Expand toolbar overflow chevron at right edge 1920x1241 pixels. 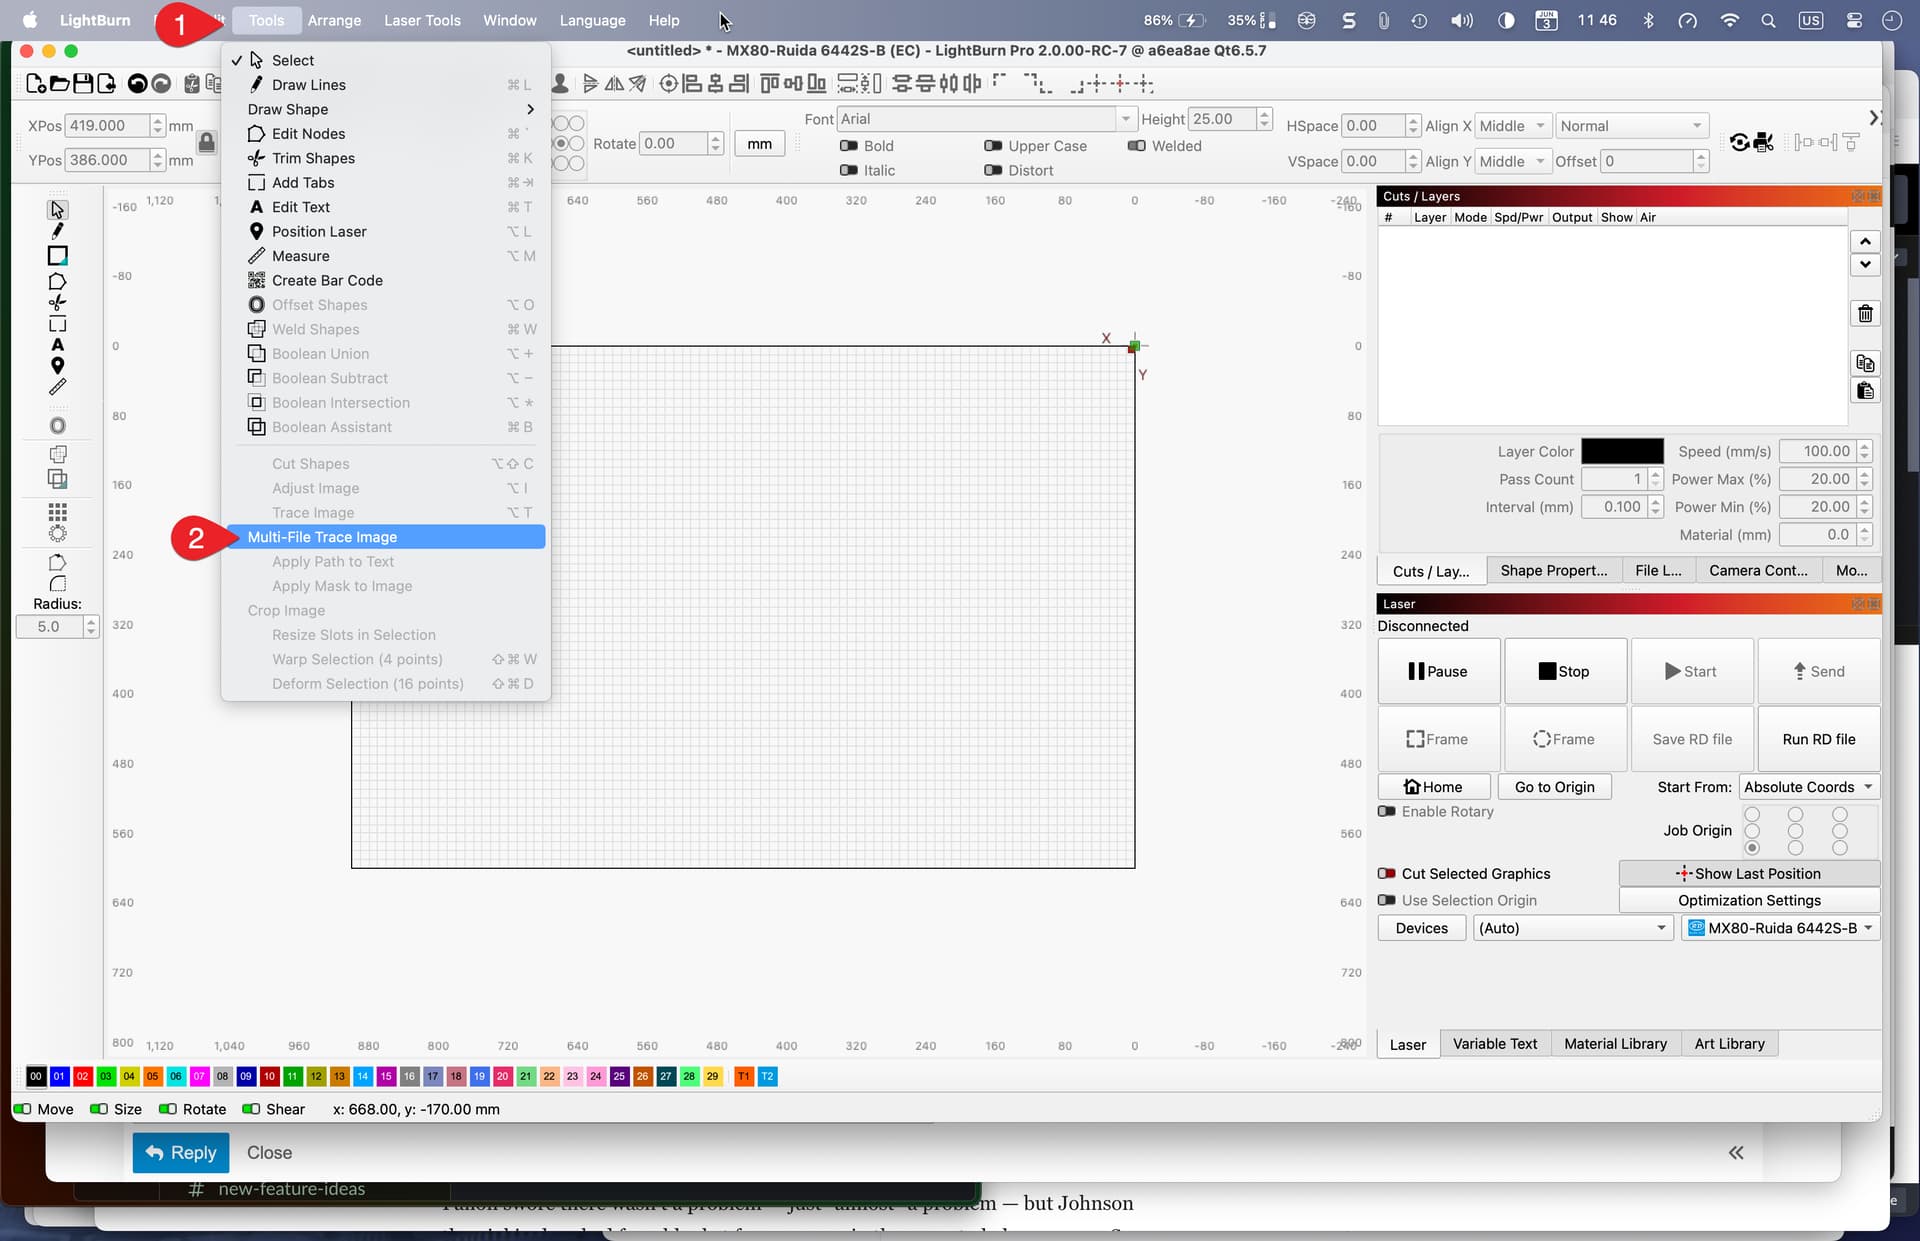pyautogui.click(x=1874, y=118)
